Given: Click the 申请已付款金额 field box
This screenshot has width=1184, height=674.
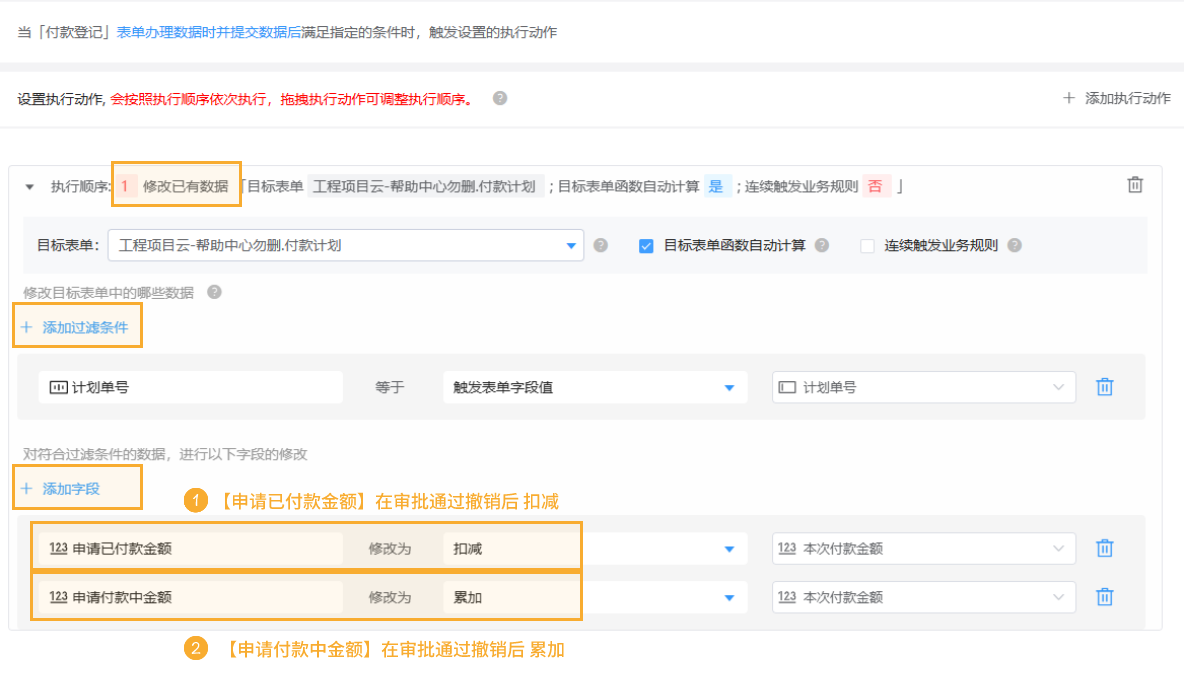Looking at the screenshot, I should pyautogui.click(x=190, y=548).
